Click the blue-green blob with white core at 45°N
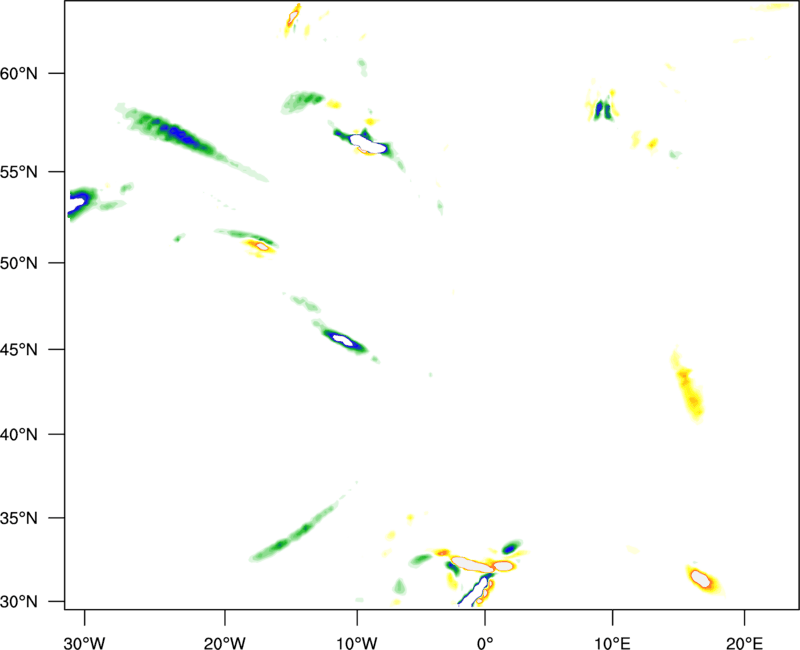 [344, 340]
